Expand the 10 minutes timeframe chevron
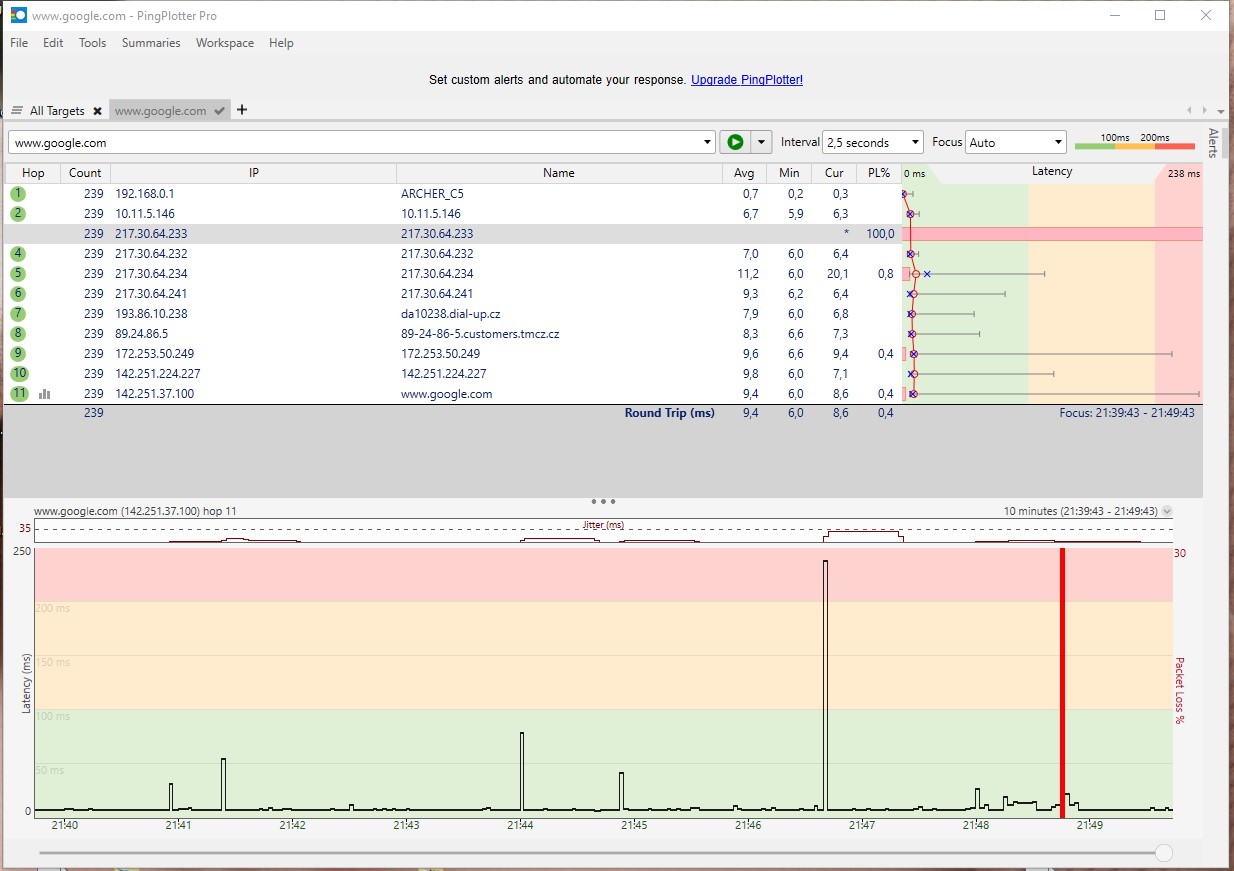The height and width of the screenshot is (871, 1234). tap(1167, 511)
